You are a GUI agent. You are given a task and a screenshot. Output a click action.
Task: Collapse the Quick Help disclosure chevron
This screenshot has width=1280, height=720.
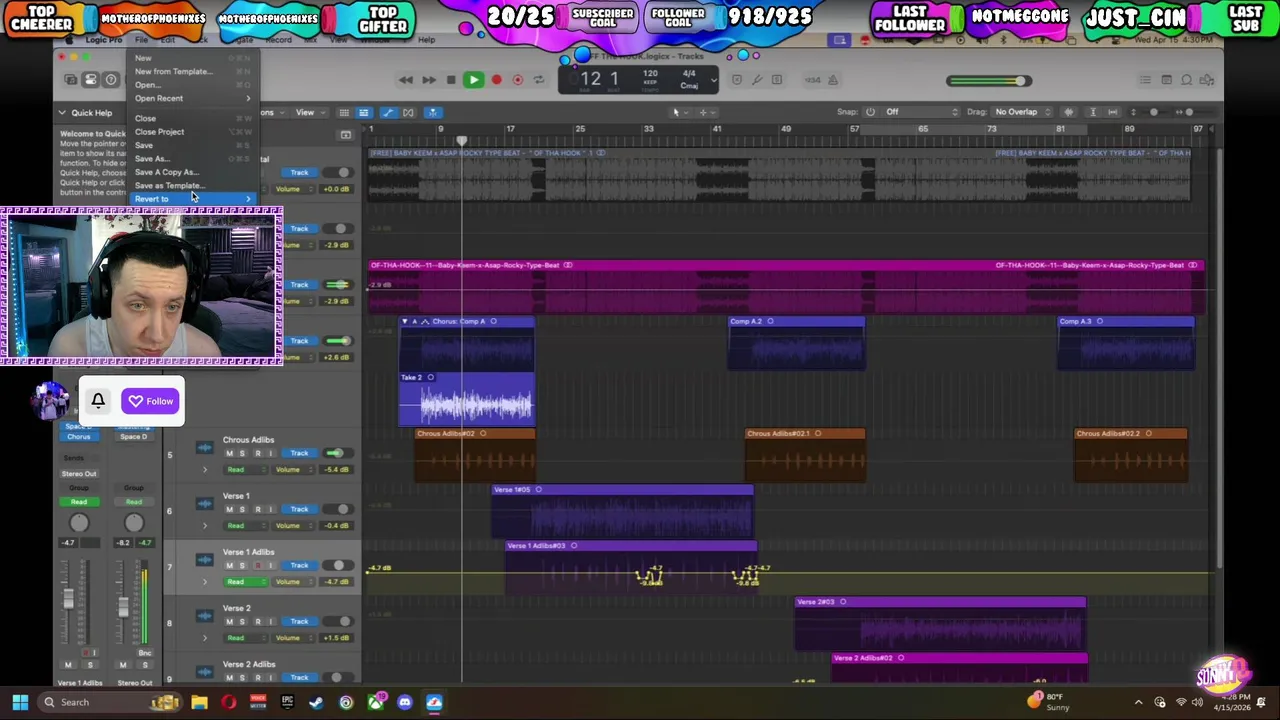pos(62,113)
